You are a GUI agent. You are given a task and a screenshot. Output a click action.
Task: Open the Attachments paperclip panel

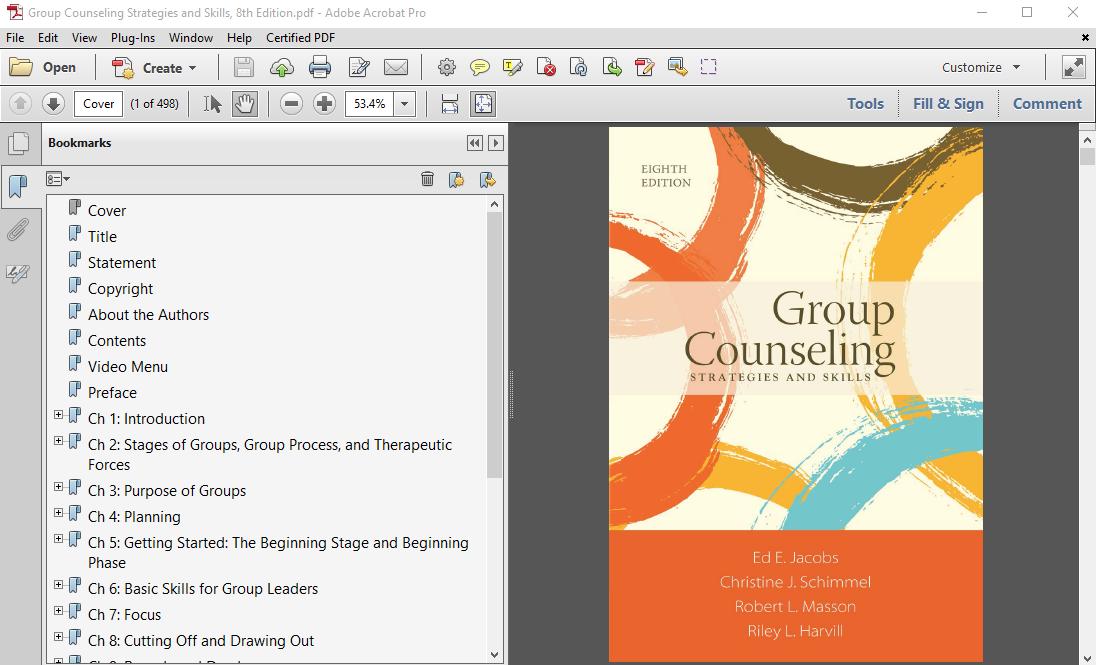pos(17,231)
